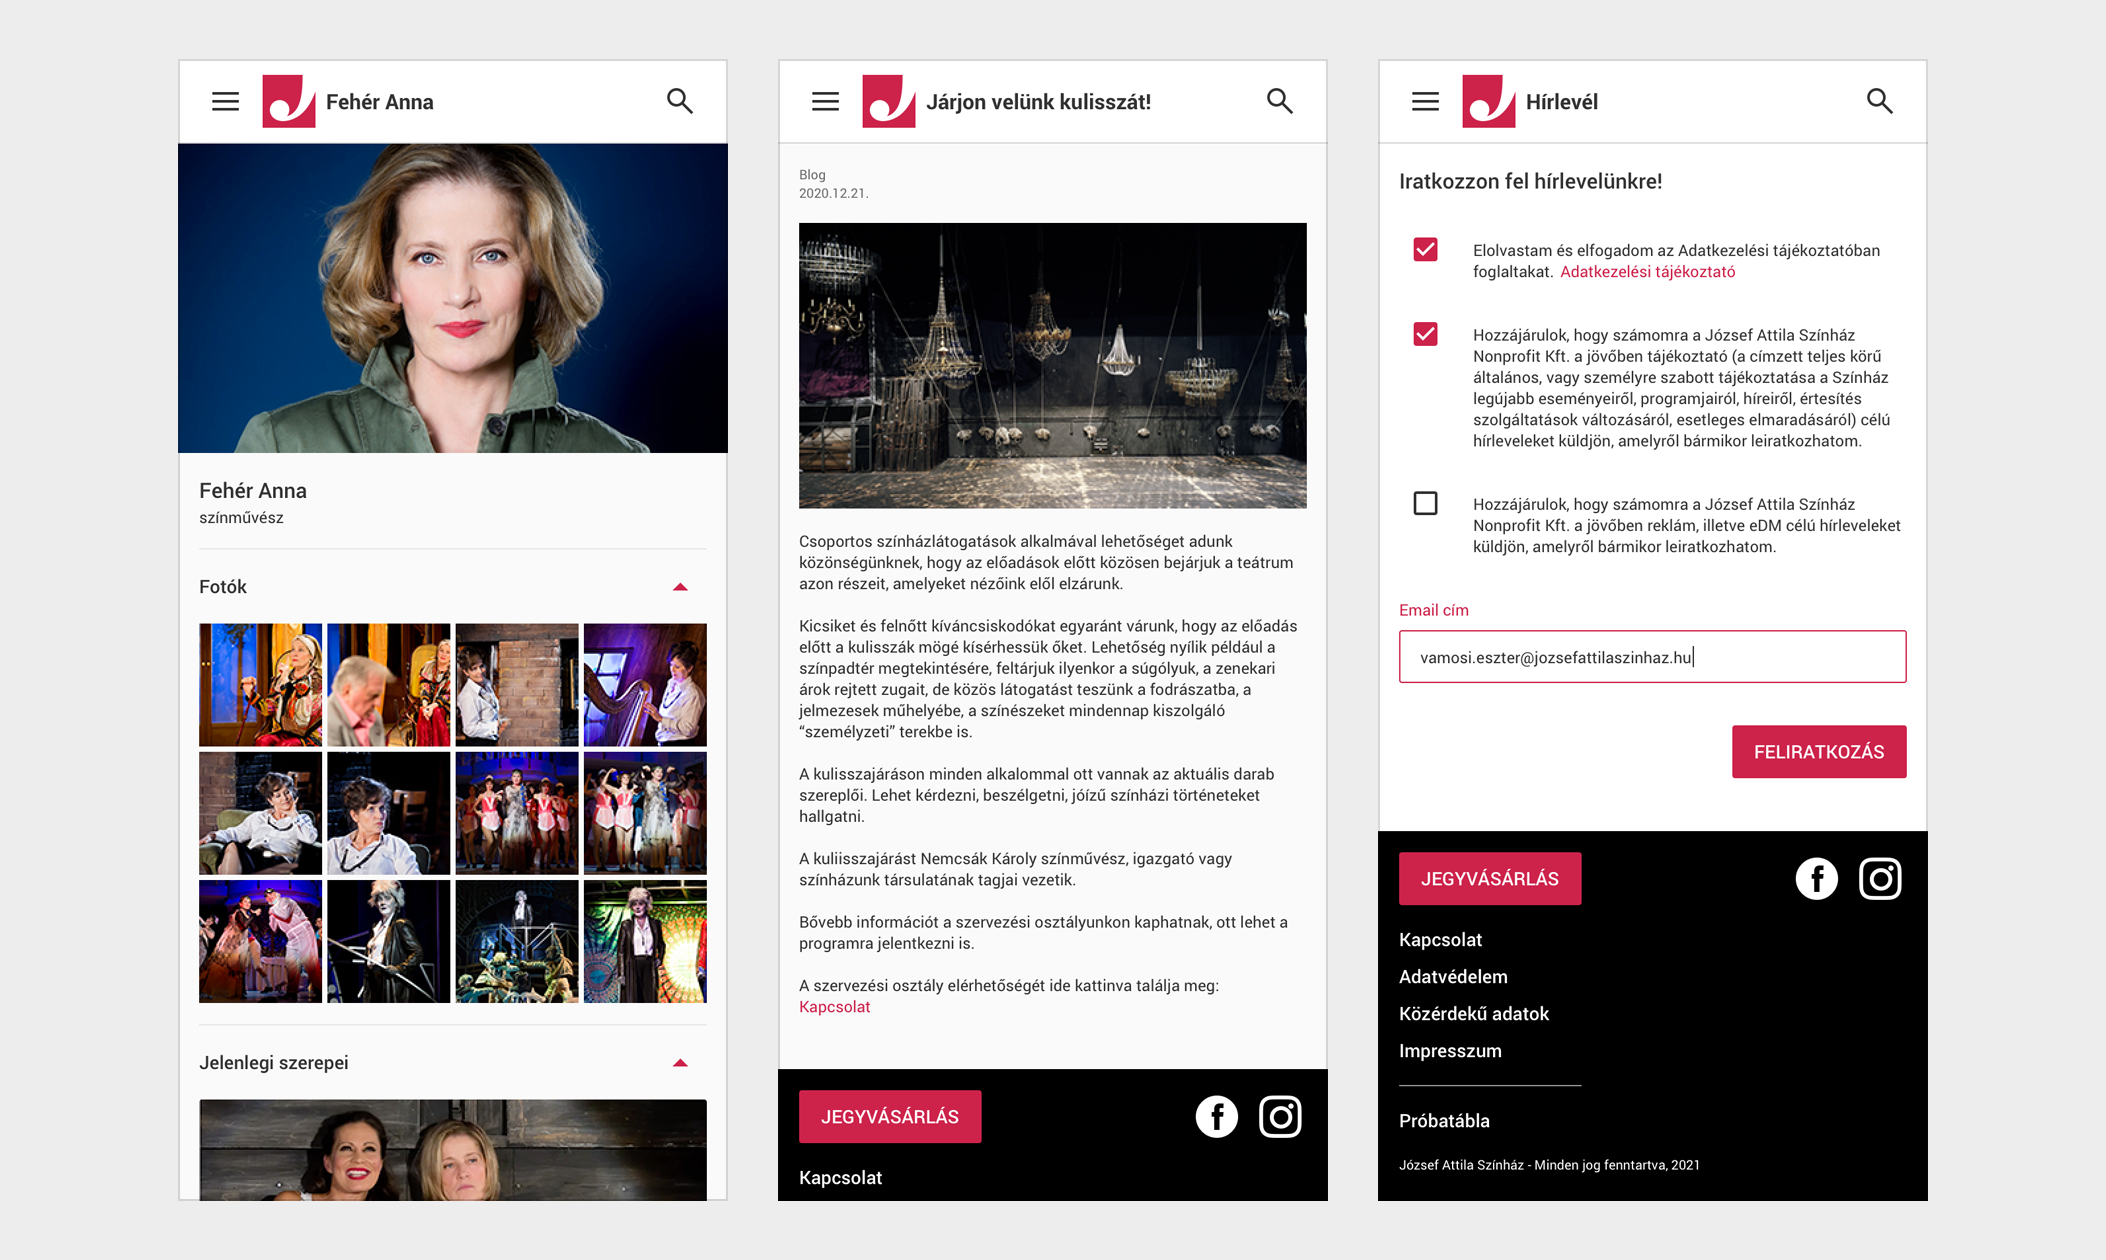Viewport: 2106px width, 1260px height.
Task: Open photo of two figures in pink and purple costumes
Action: pyautogui.click(x=261, y=941)
